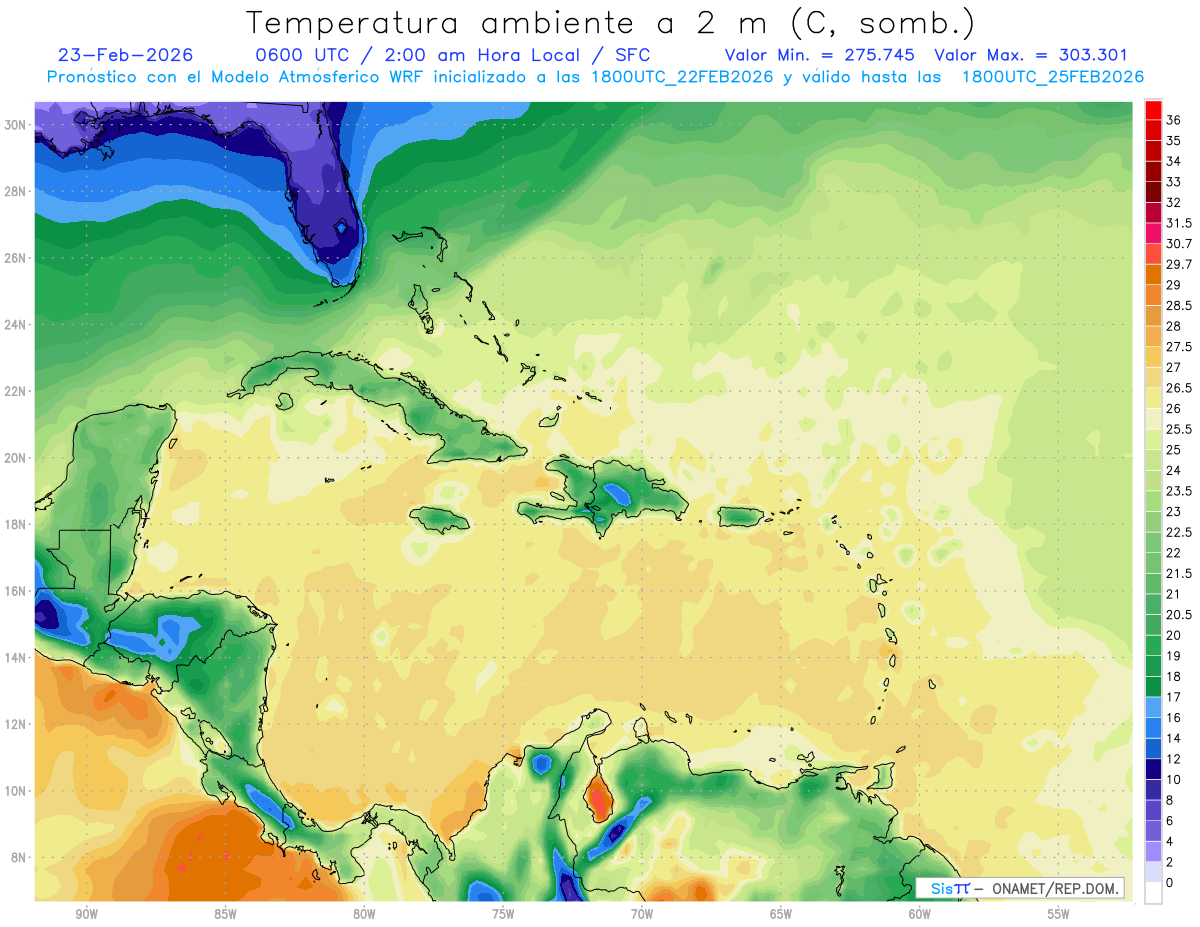Click the colorbar value label "28.5"
The height and width of the screenshot is (927, 1200).
coord(1179,305)
